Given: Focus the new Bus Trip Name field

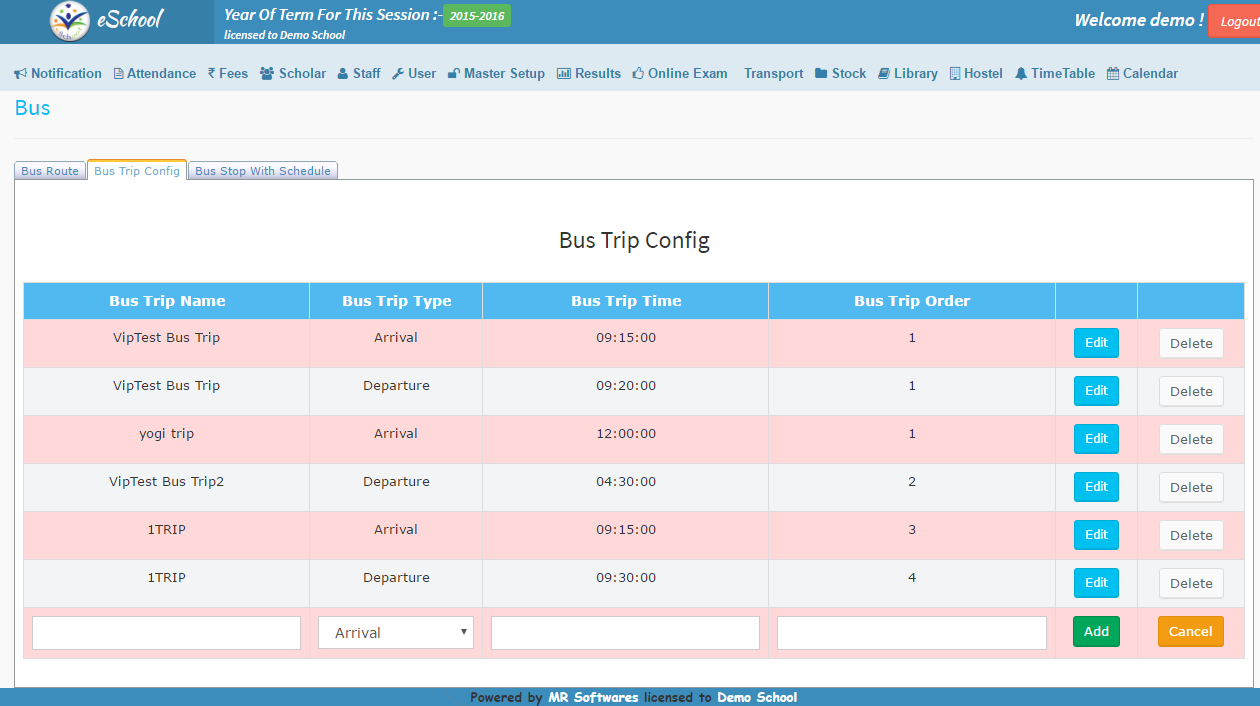Looking at the screenshot, I should click(x=166, y=632).
